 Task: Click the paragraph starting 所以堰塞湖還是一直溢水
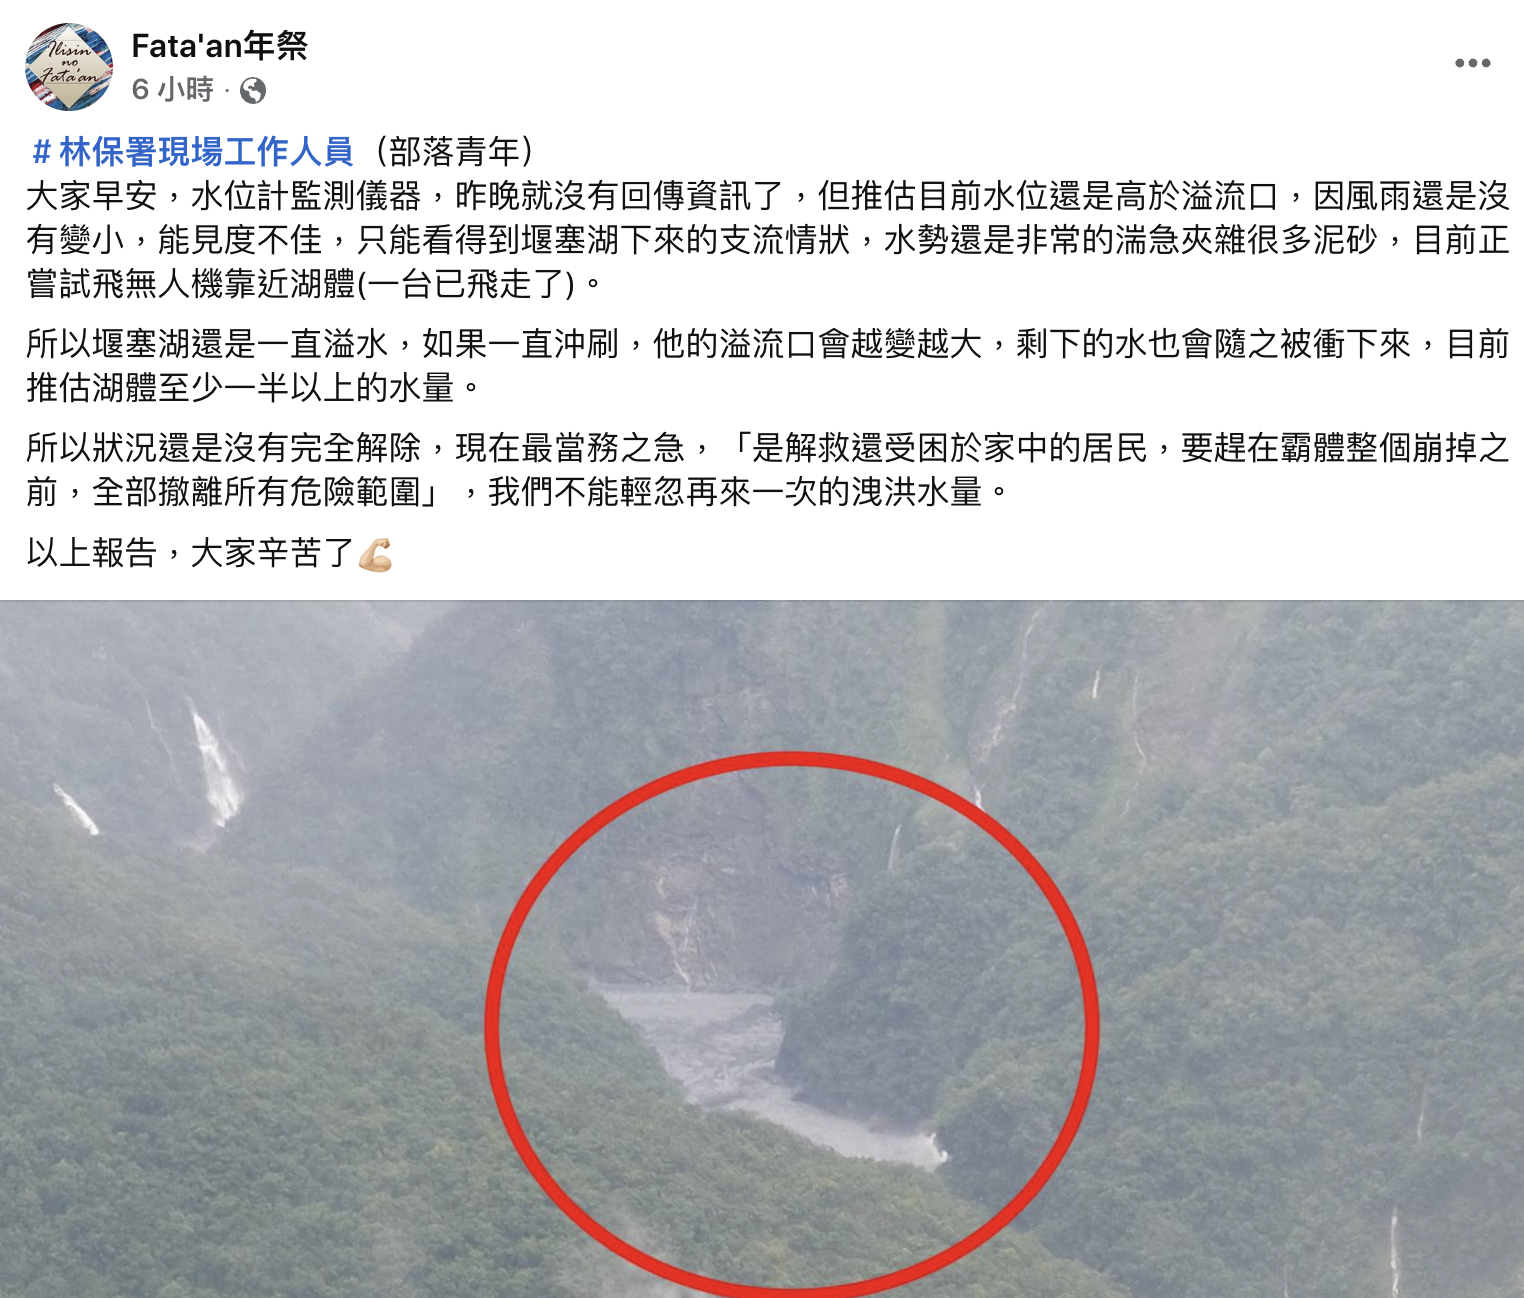pyautogui.click(x=767, y=366)
